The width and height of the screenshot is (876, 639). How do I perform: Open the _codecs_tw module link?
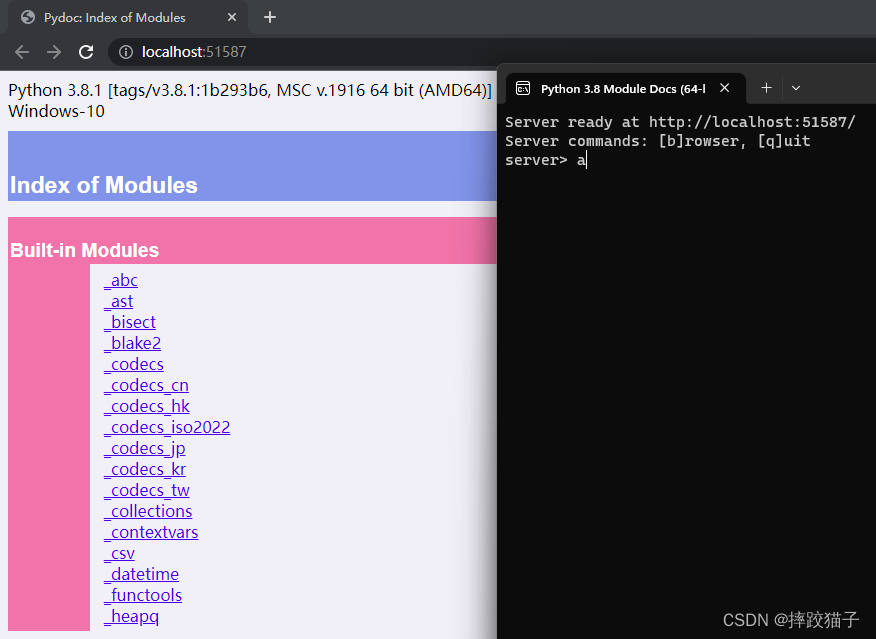[146, 490]
